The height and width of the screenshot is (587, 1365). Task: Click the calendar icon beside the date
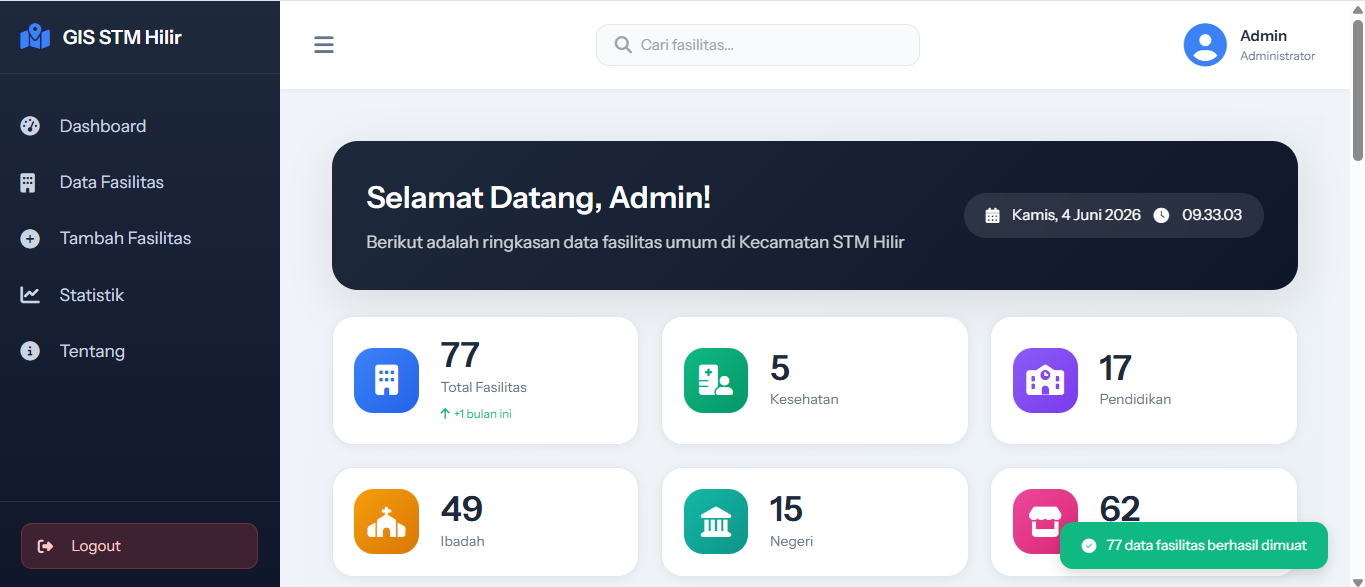click(993, 215)
